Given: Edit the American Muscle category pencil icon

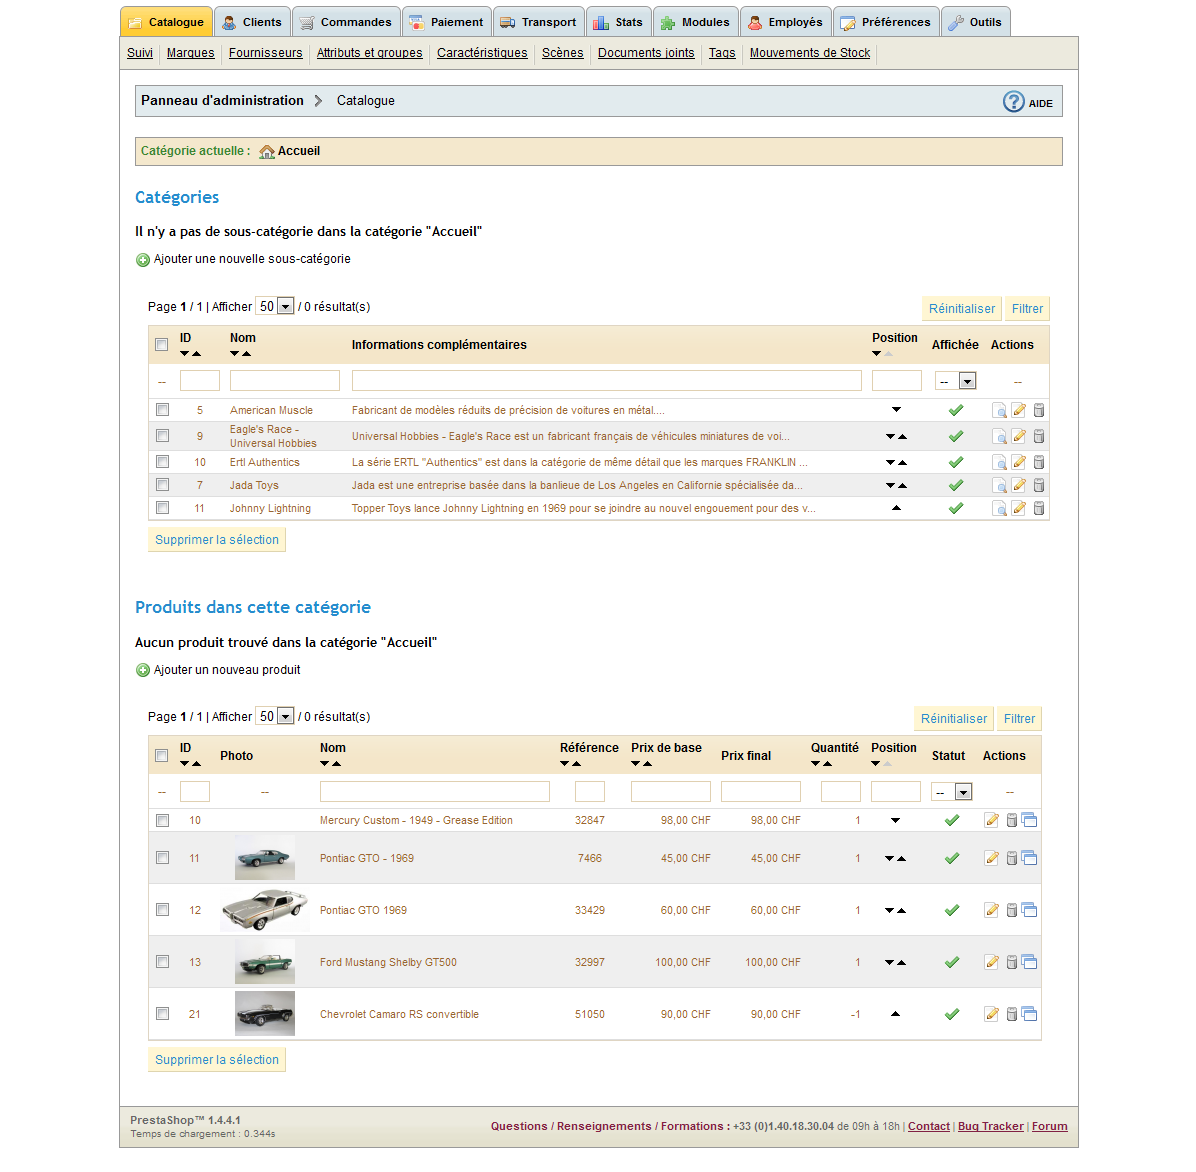Looking at the screenshot, I should [x=1018, y=410].
